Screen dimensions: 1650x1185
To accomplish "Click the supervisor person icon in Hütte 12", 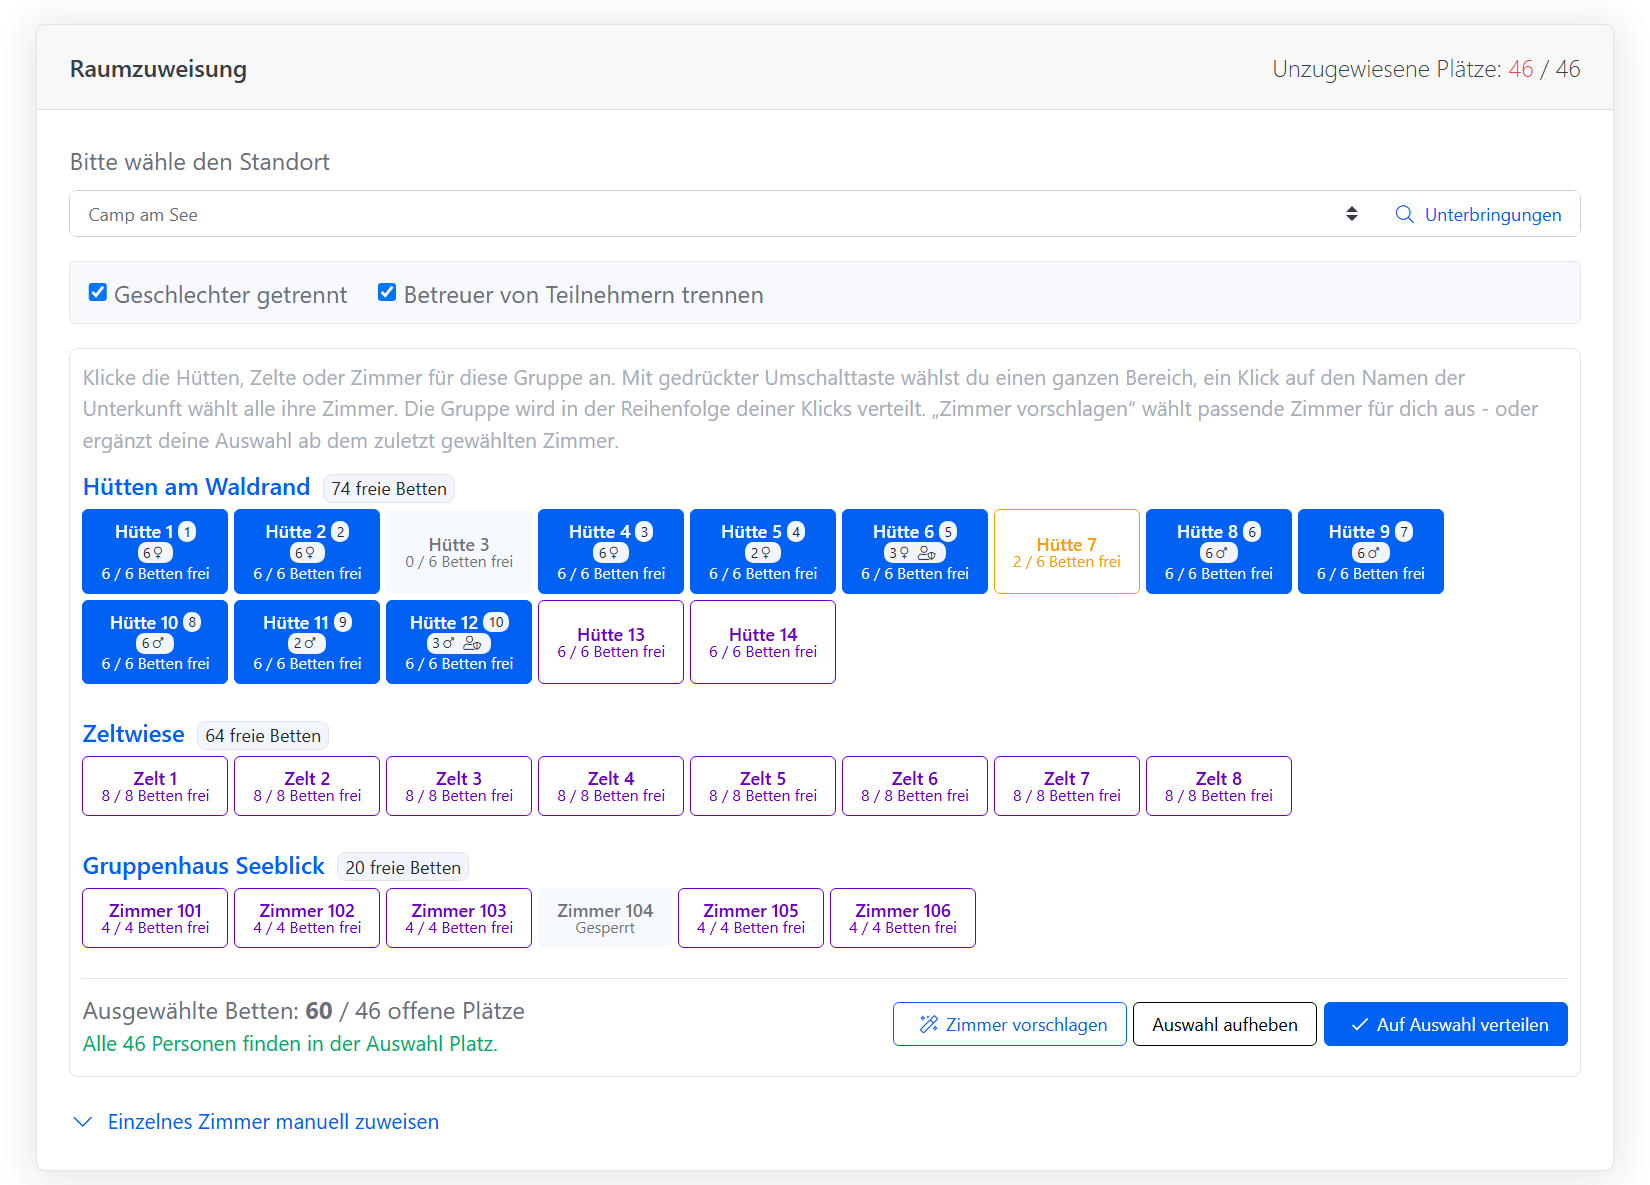I will coord(472,643).
